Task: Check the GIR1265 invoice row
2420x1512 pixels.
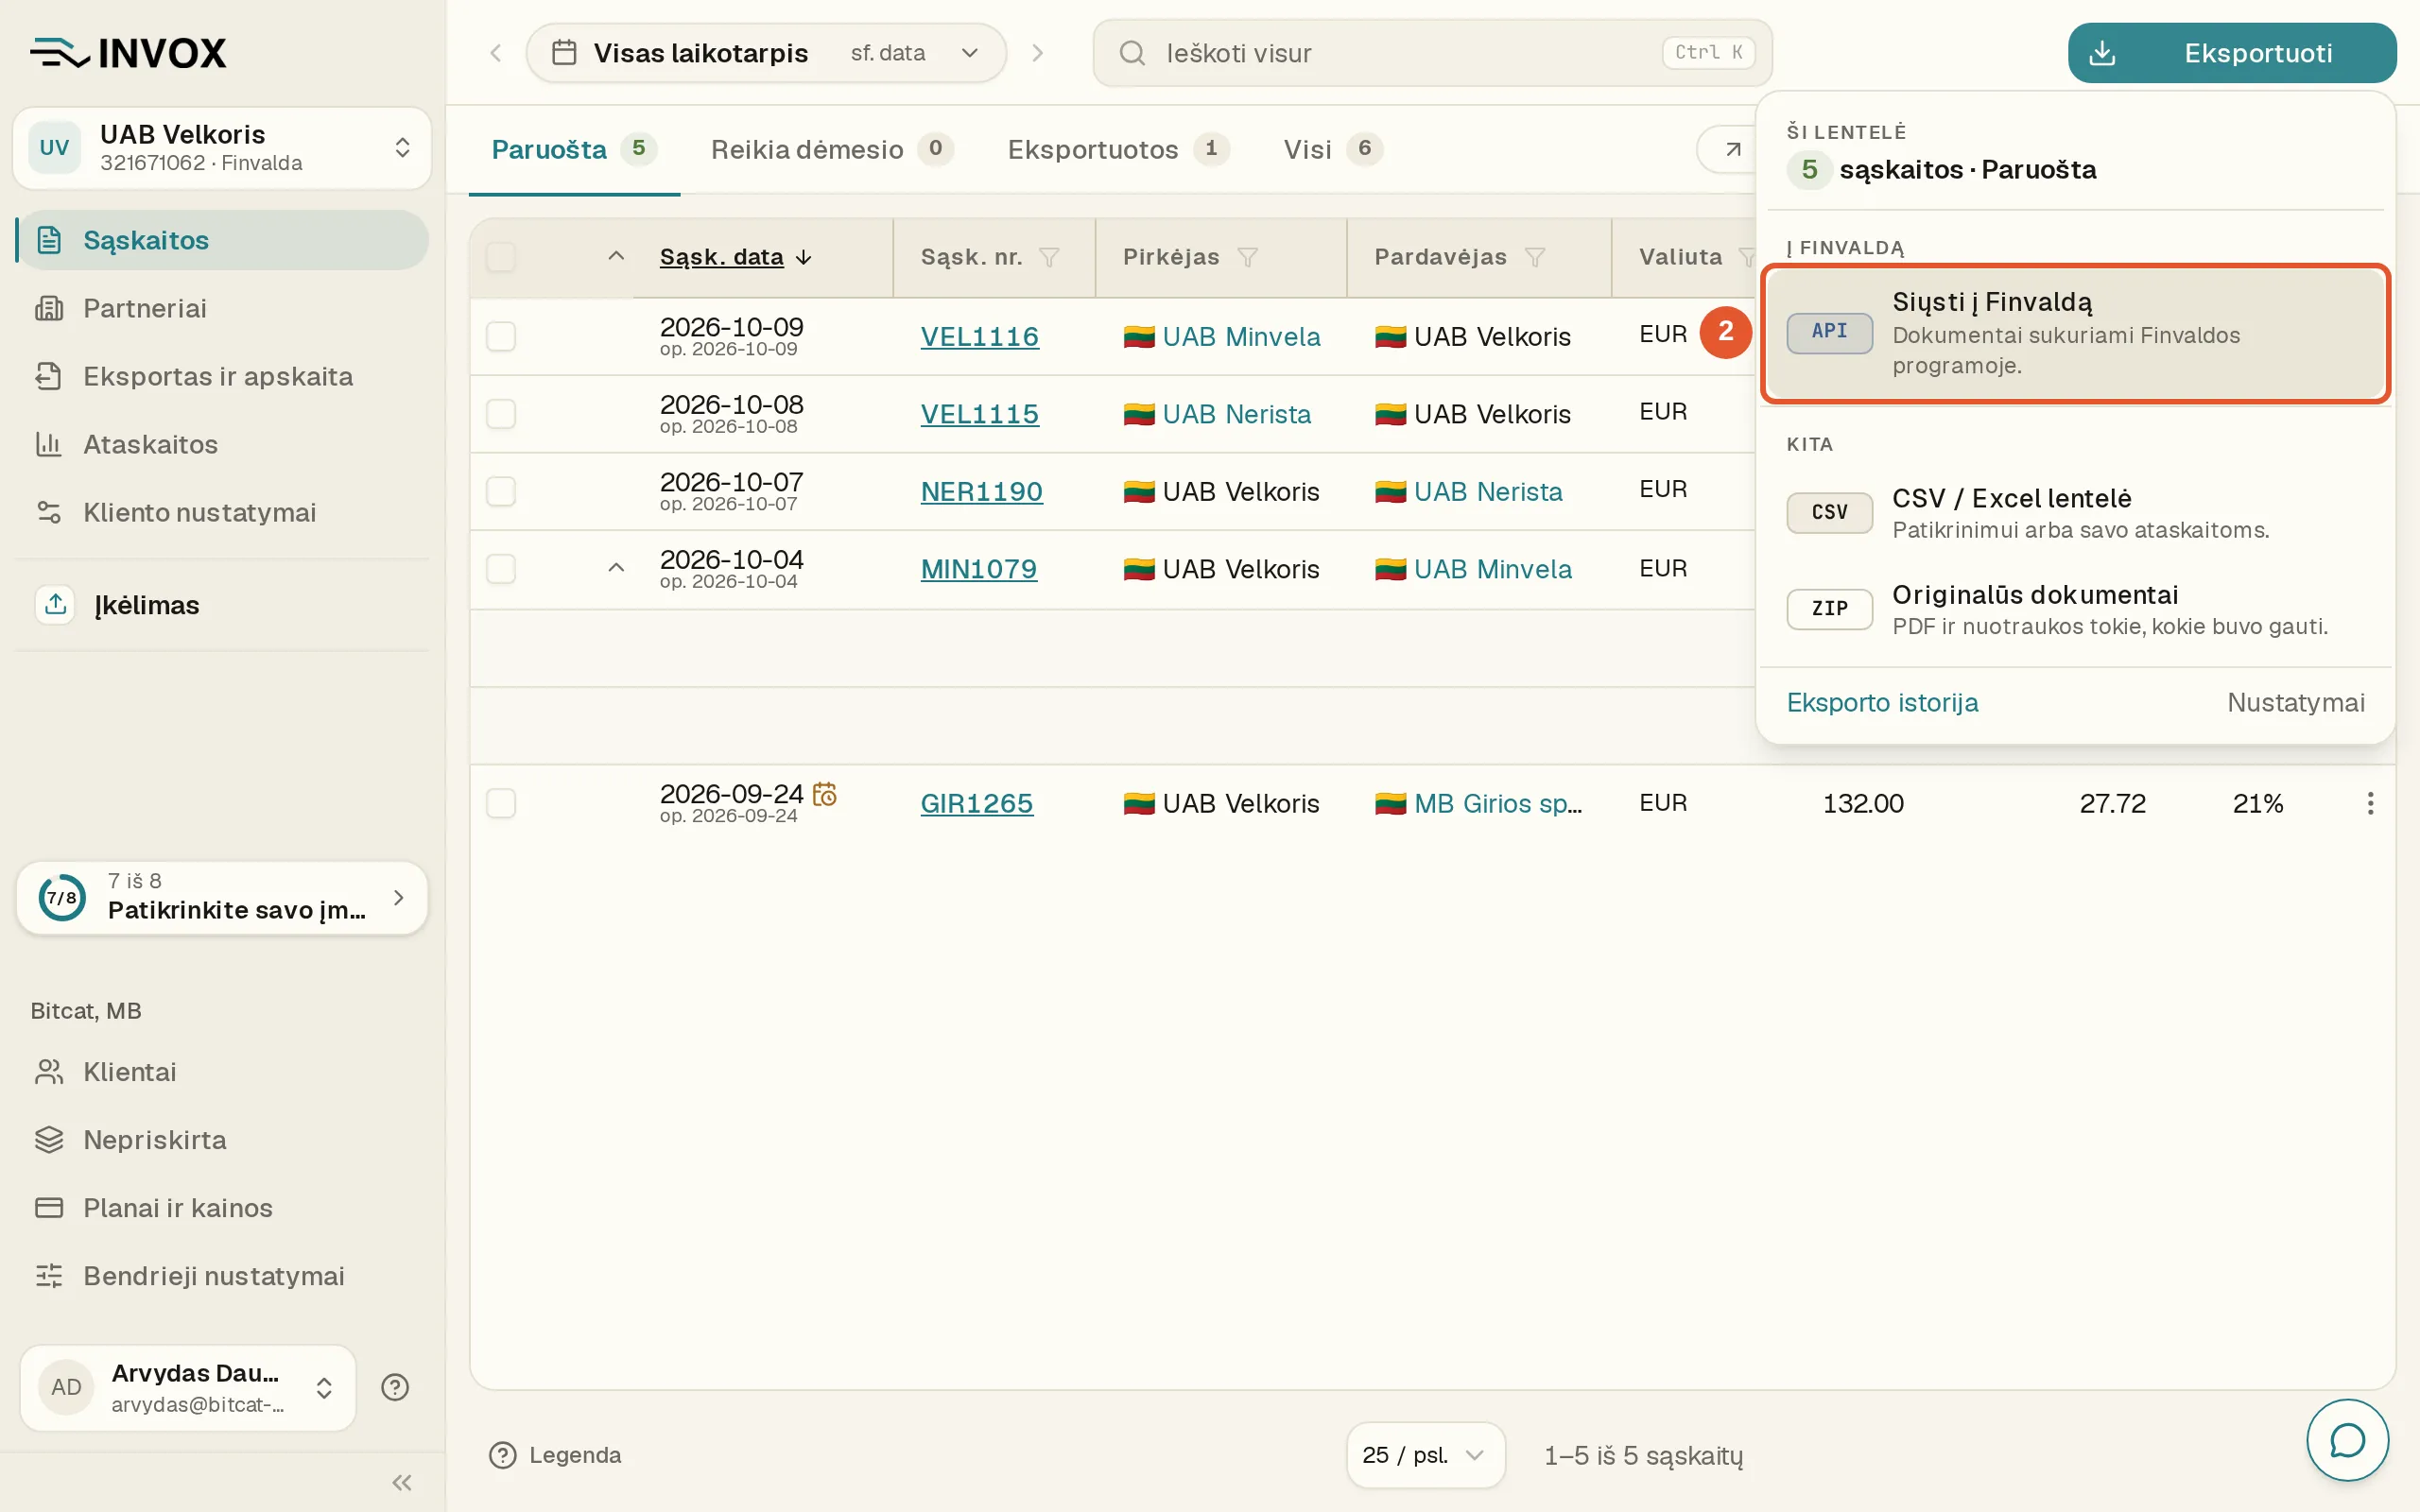Action: 501,803
